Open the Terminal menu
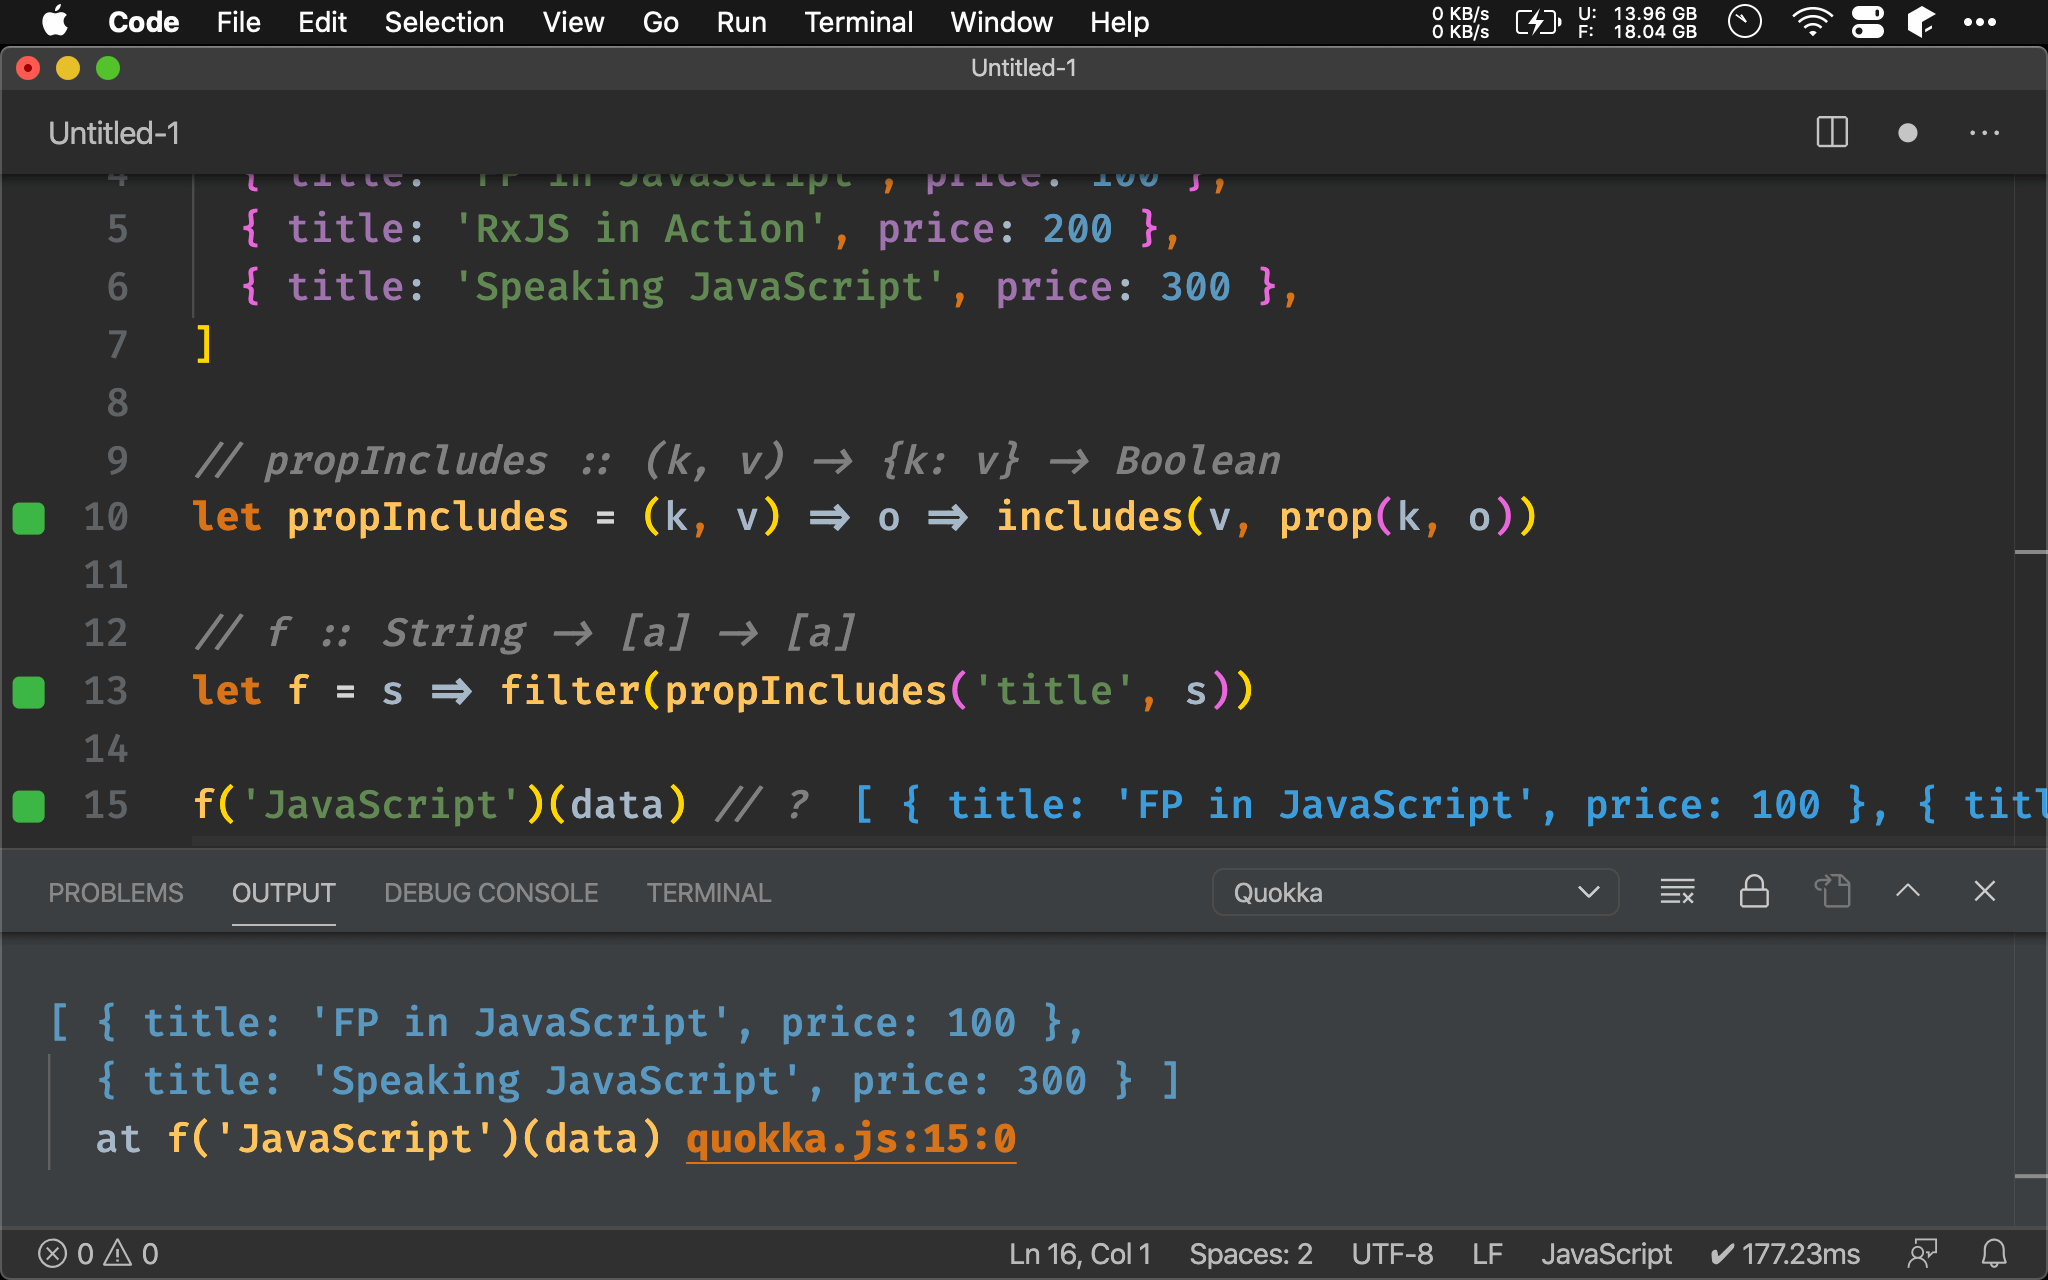This screenshot has height=1280, width=2048. pos(858,22)
